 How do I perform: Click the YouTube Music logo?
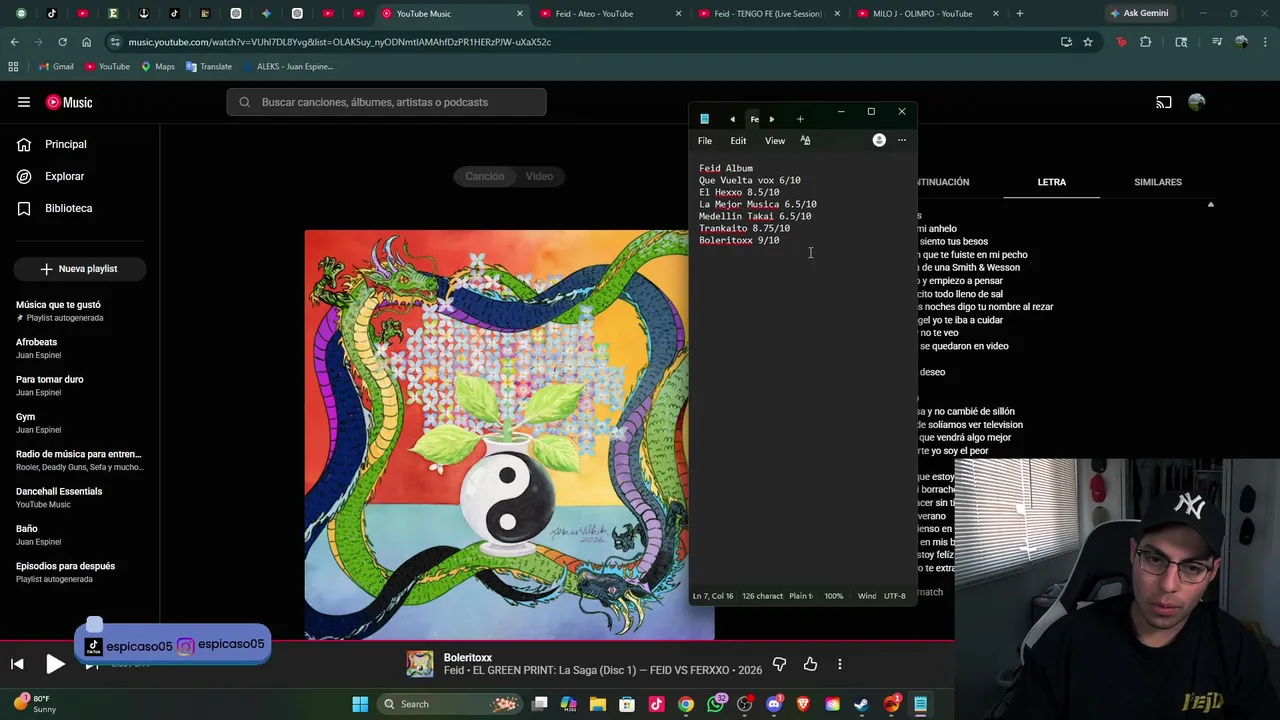69,102
